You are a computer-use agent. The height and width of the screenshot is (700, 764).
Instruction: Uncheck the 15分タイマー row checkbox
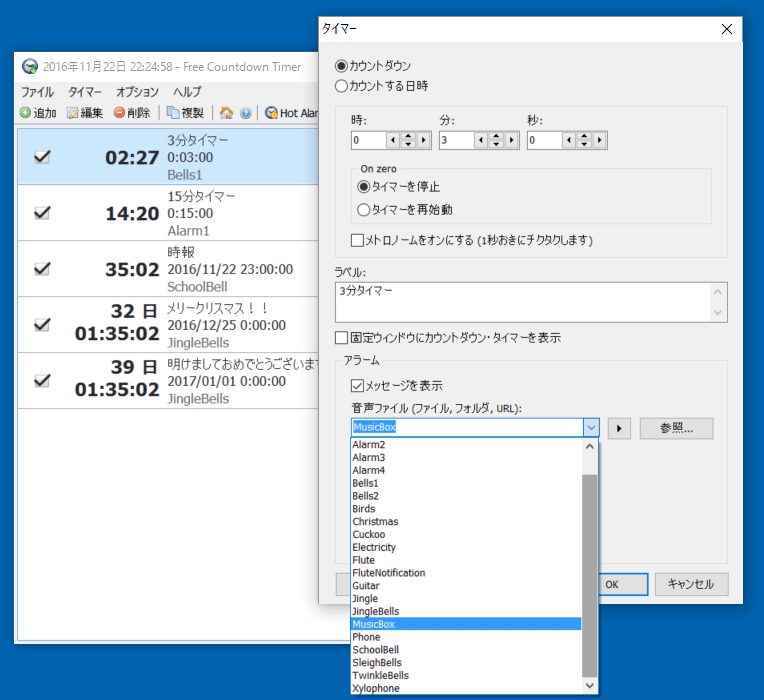point(42,213)
